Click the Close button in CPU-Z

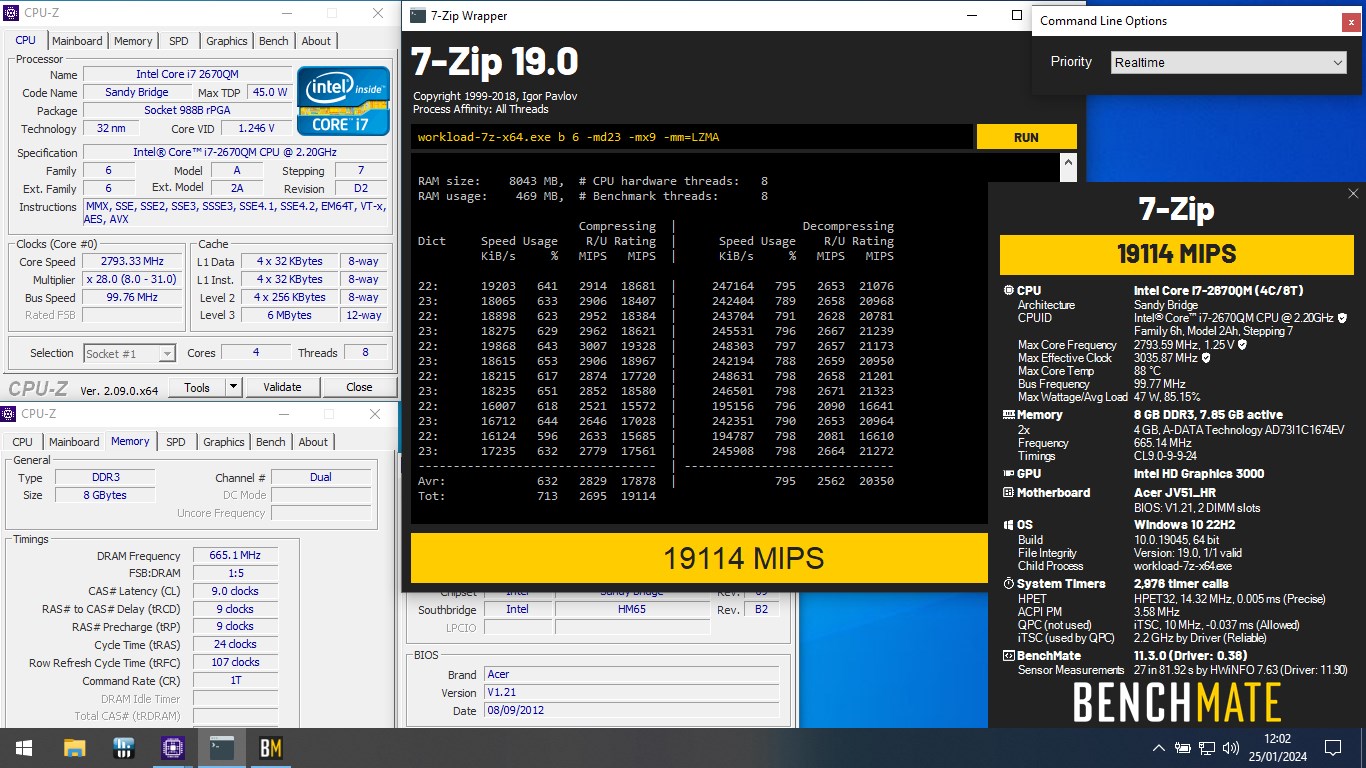(359, 387)
